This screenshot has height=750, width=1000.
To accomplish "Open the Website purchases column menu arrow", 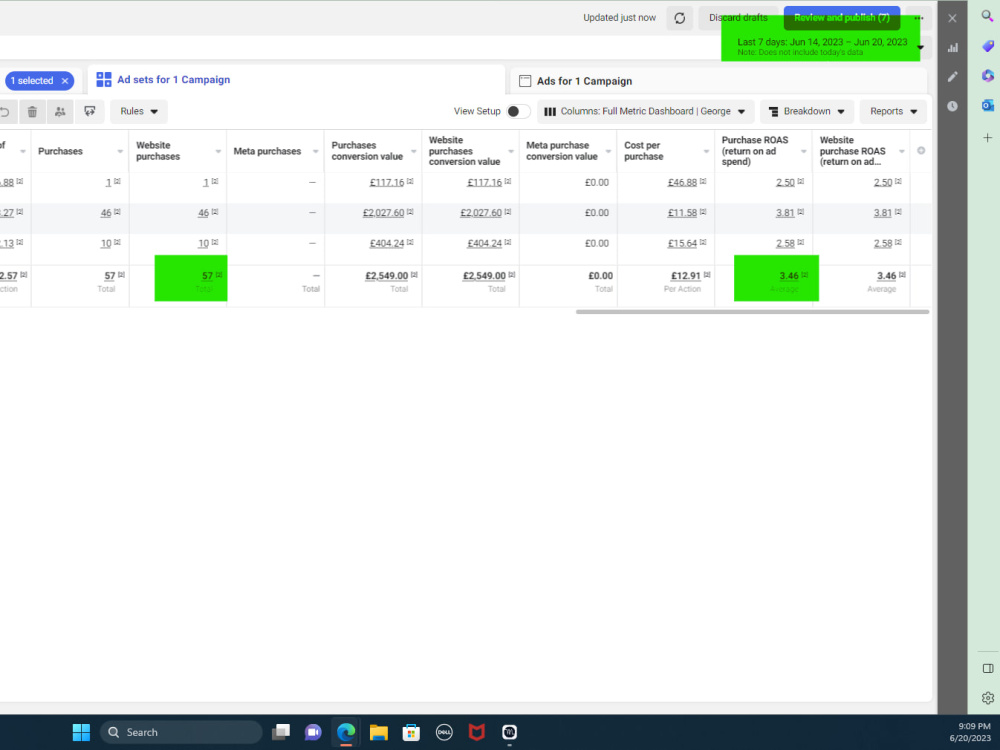I will pyautogui.click(x=218, y=151).
